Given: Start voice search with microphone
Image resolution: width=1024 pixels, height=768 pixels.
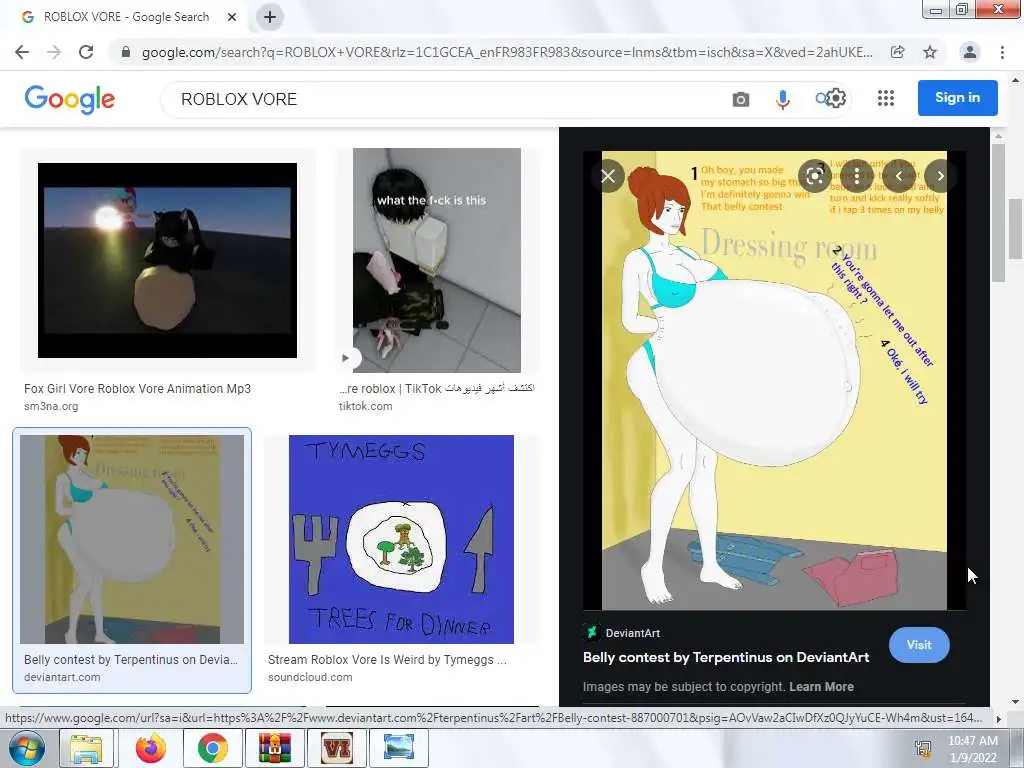Looking at the screenshot, I should [782, 99].
